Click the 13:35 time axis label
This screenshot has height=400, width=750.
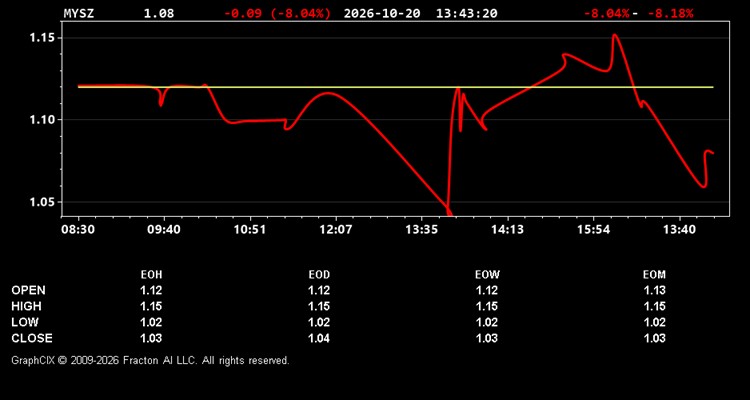click(x=421, y=230)
